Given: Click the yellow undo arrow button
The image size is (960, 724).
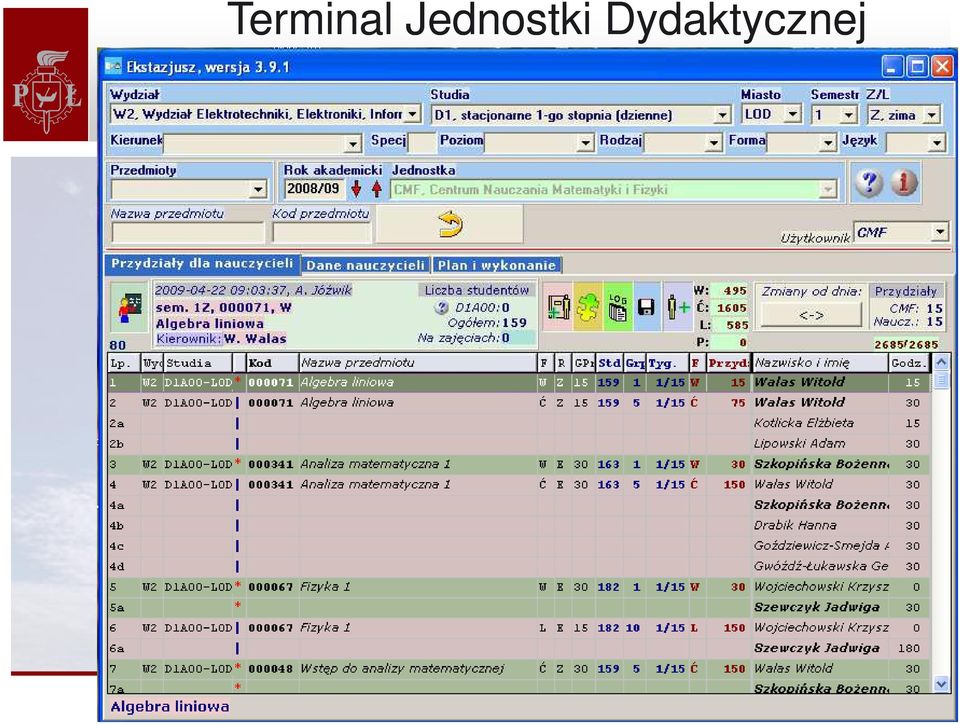Looking at the screenshot, I should click(450, 224).
